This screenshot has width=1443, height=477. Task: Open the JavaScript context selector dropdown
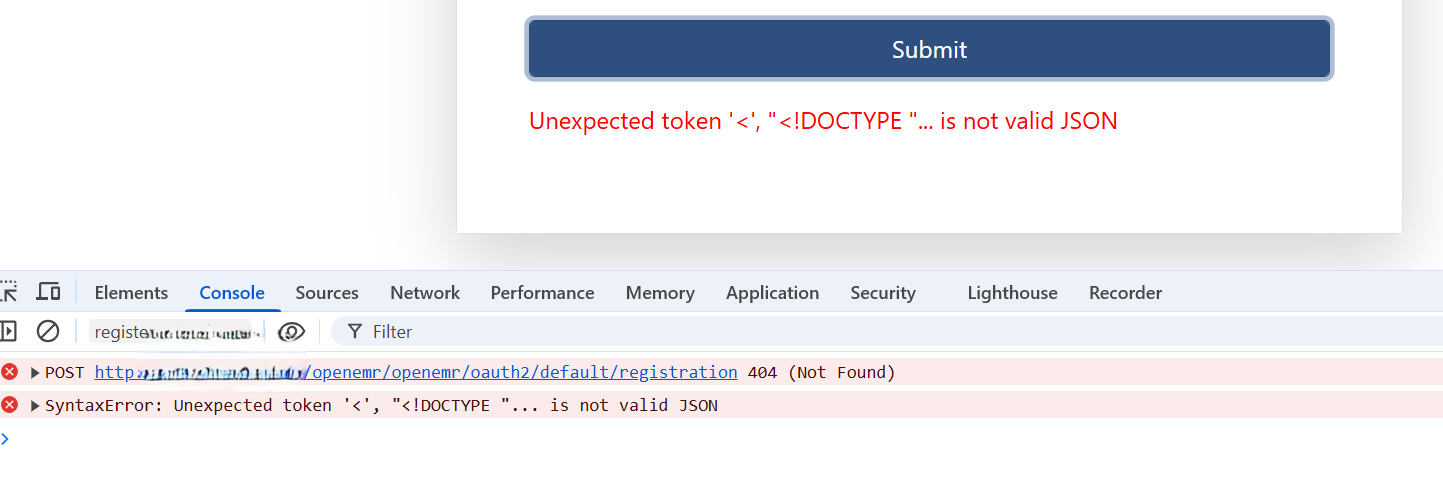[177, 332]
